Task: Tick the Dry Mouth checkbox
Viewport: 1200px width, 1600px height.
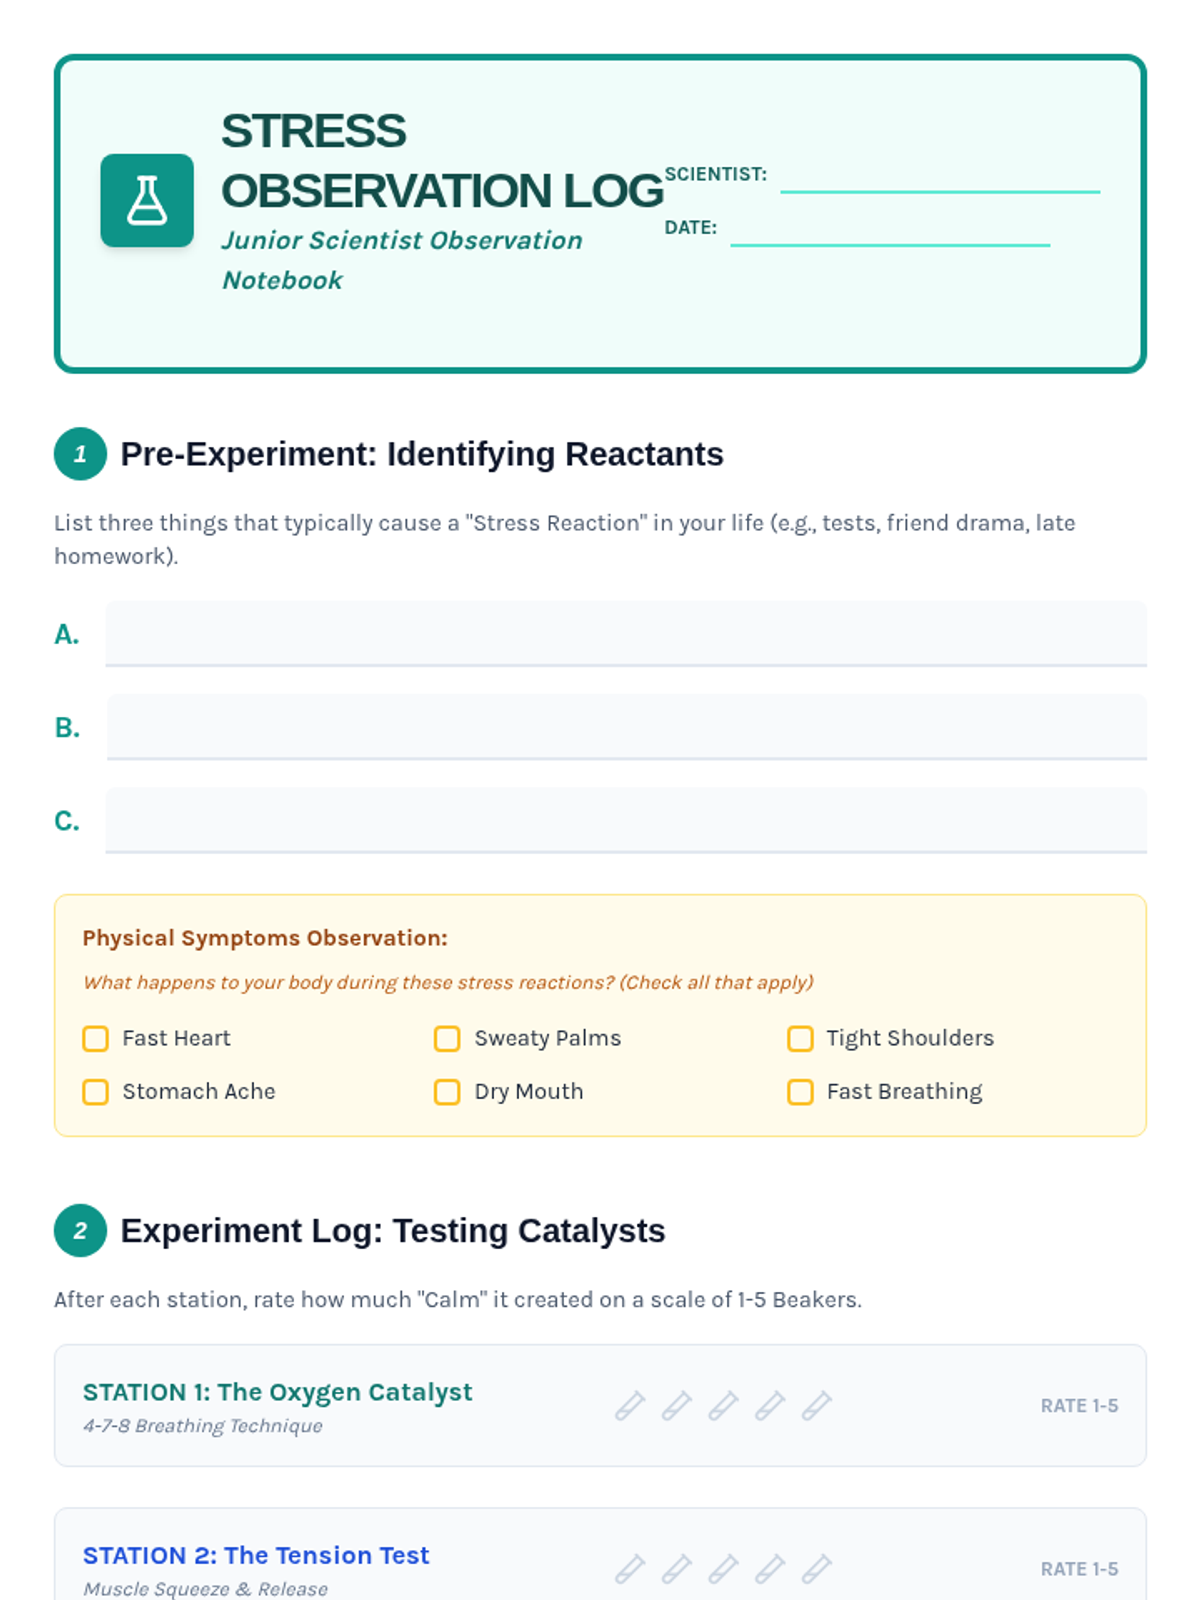Action: 447,1092
